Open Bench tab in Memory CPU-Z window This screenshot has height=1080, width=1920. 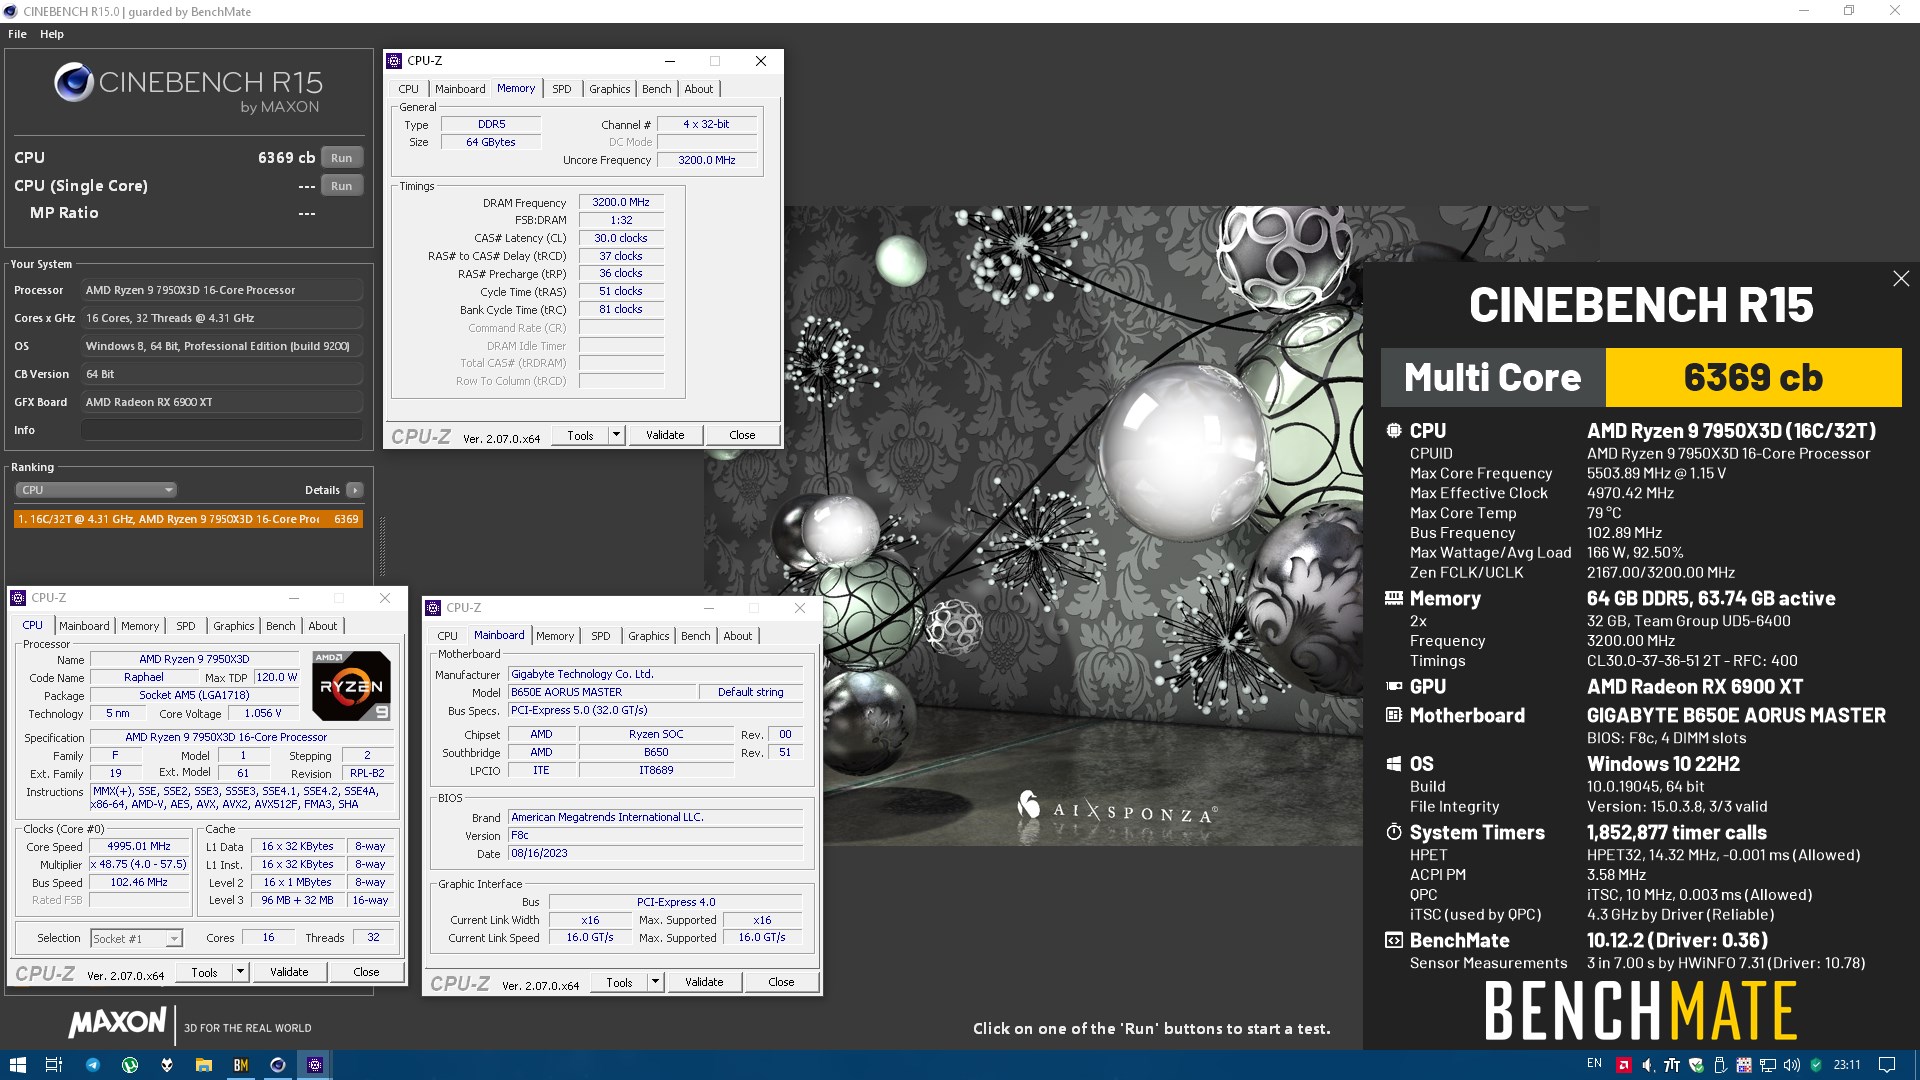click(657, 89)
